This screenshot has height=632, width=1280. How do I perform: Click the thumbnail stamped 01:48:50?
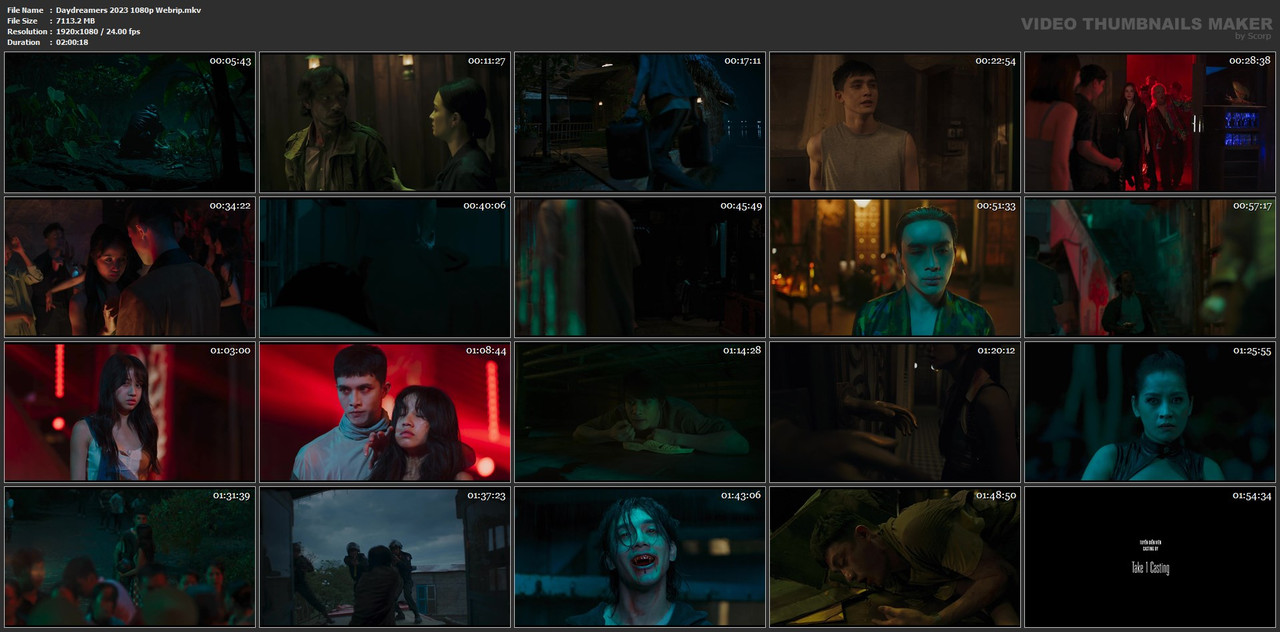pyautogui.click(x=895, y=557)
